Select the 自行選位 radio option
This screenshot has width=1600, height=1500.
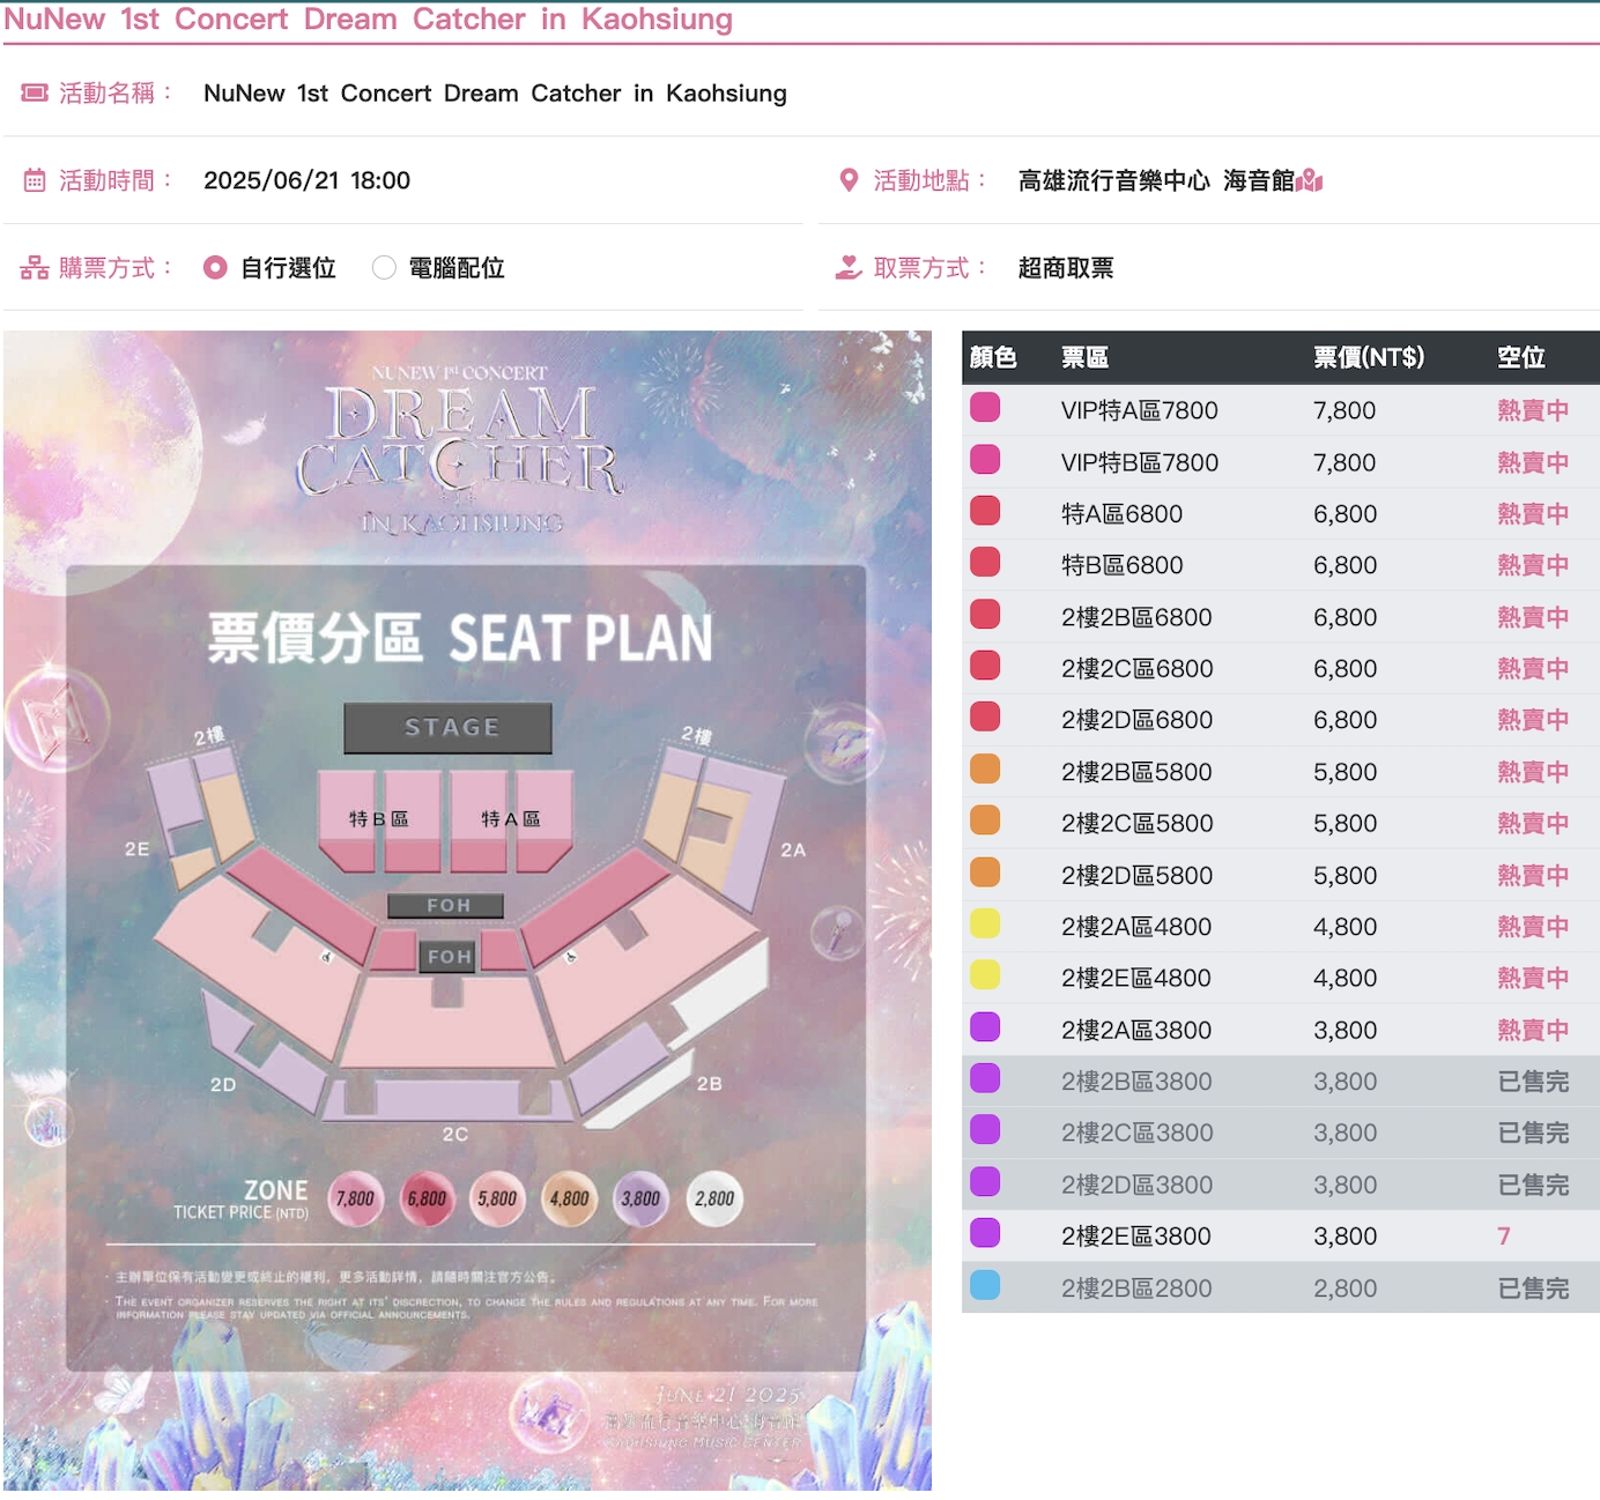click(215, 268)
